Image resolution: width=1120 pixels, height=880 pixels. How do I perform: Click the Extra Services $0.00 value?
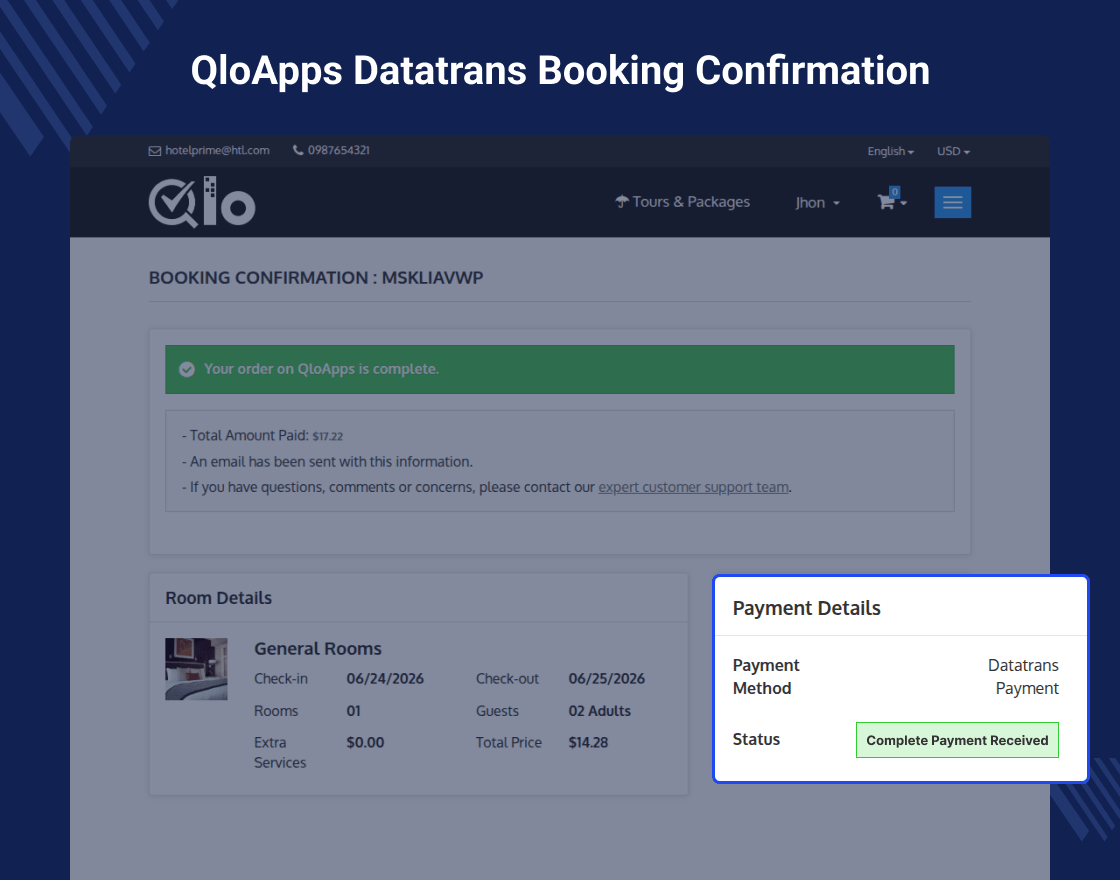point(365,743)
